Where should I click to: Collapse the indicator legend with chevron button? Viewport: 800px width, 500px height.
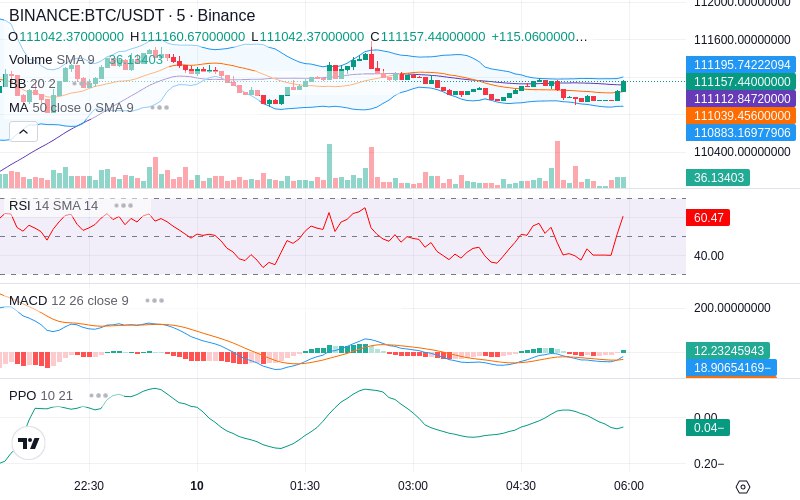[x=23, y=132]
